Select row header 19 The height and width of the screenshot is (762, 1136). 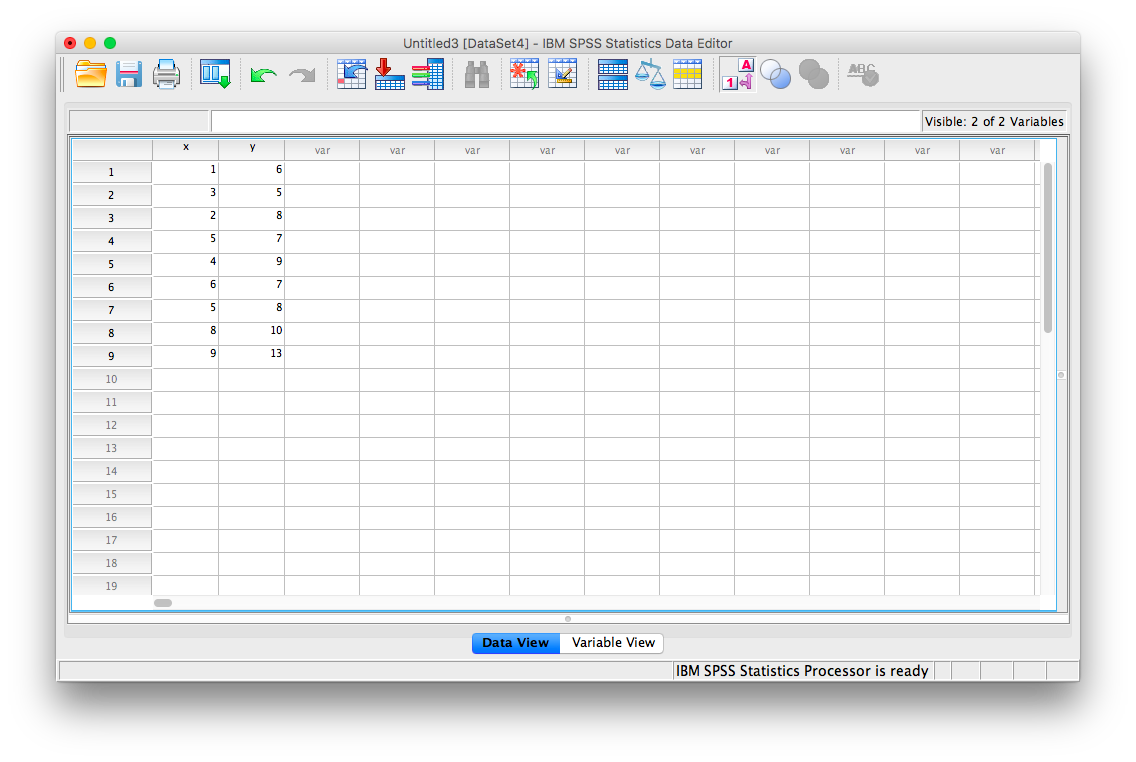(112, 586)
